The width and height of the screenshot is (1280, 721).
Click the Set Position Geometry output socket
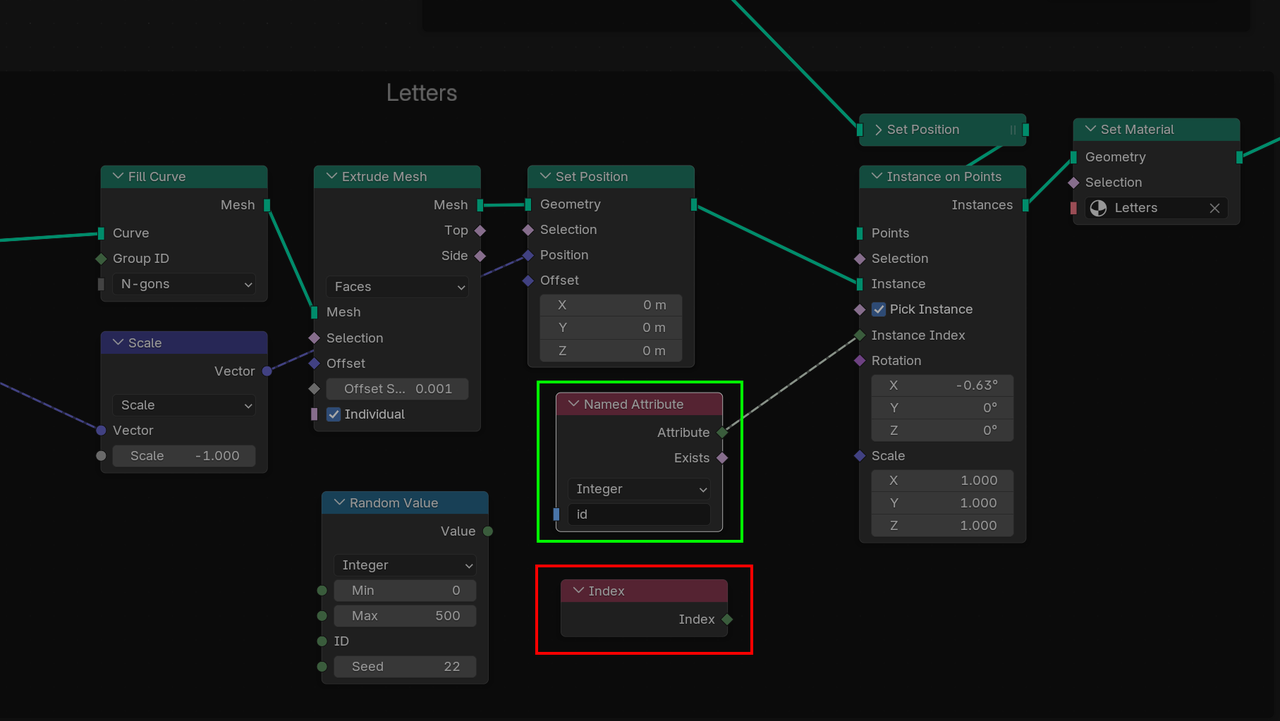tap(694, 205)
